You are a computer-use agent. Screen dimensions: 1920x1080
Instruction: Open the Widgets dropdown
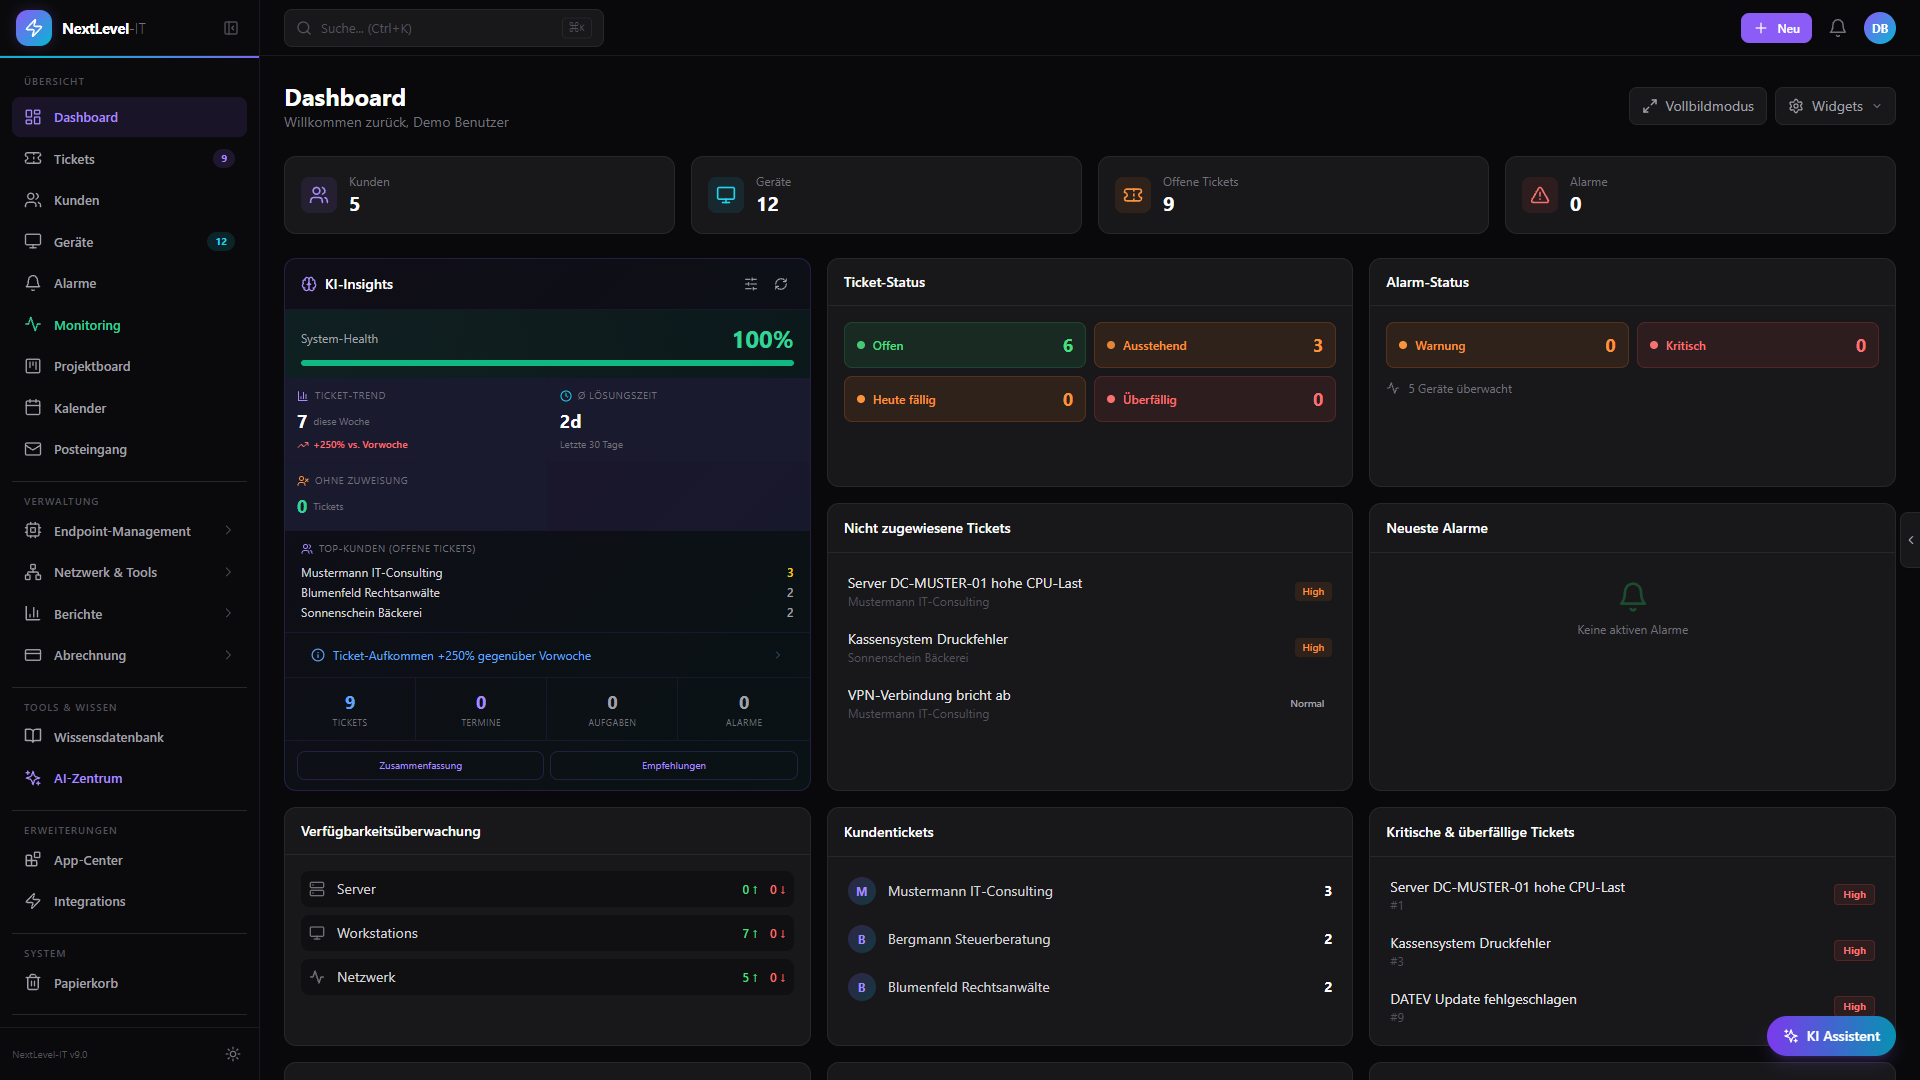click(1834, 106)
